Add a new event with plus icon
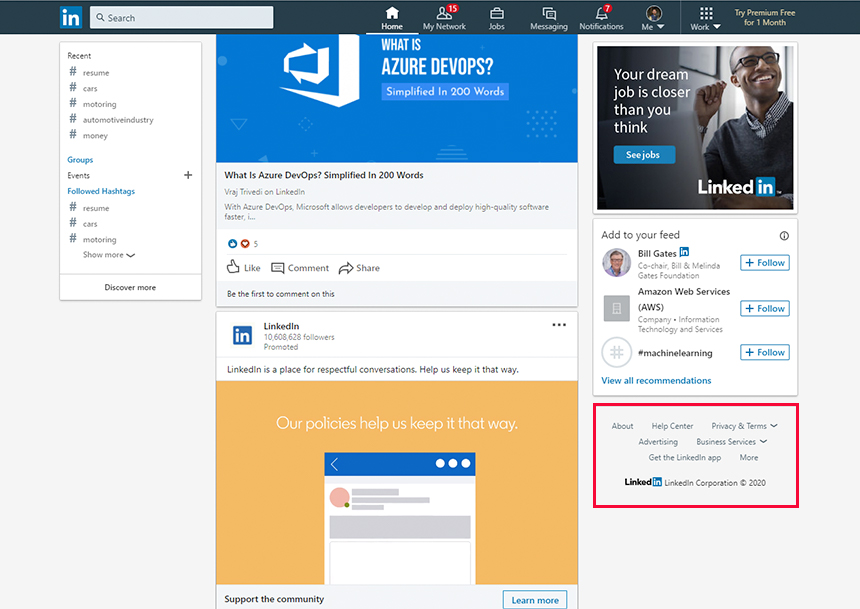Screen dimensions: 860x609 [188, 175]
